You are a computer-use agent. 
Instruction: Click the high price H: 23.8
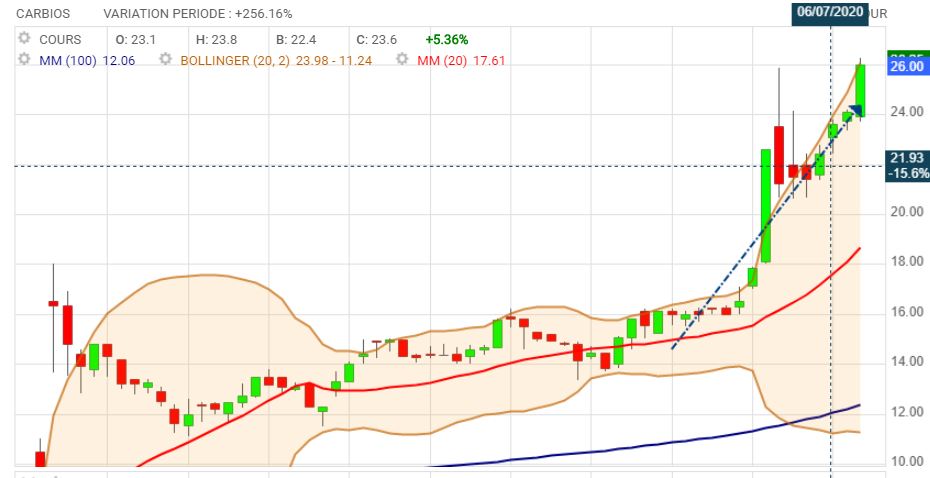(216, 40)
